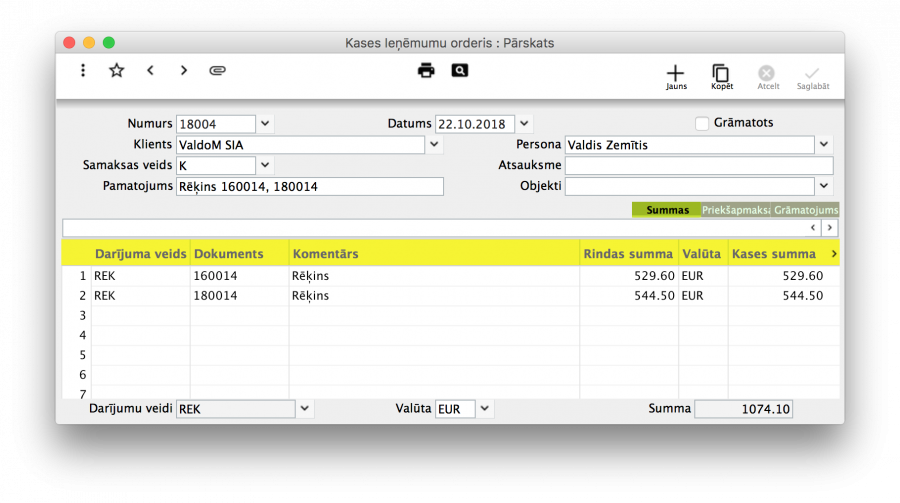Click the Pamatojums text field

point(309,186)
